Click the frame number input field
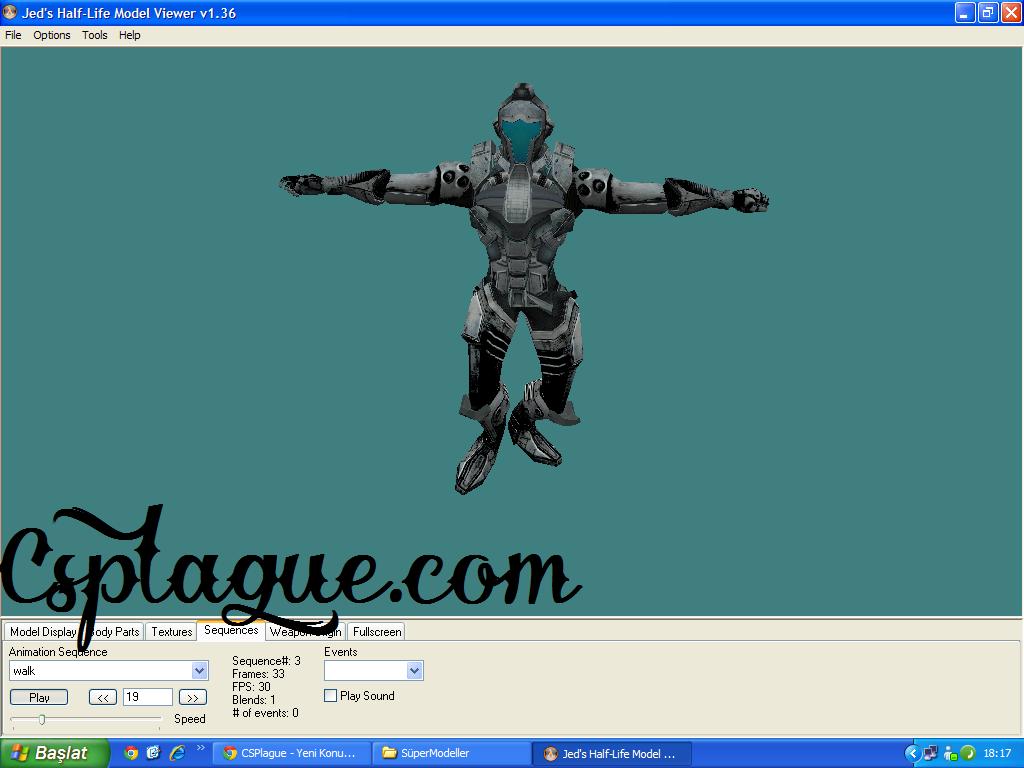Viewport: 1024px width, 768px height. click(x=147, y=698)
